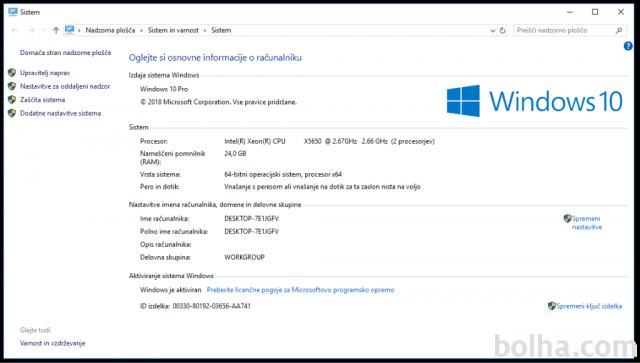Click shield icon next to Spremeni nastavitve
640x363 pixels.
(567, 218)
